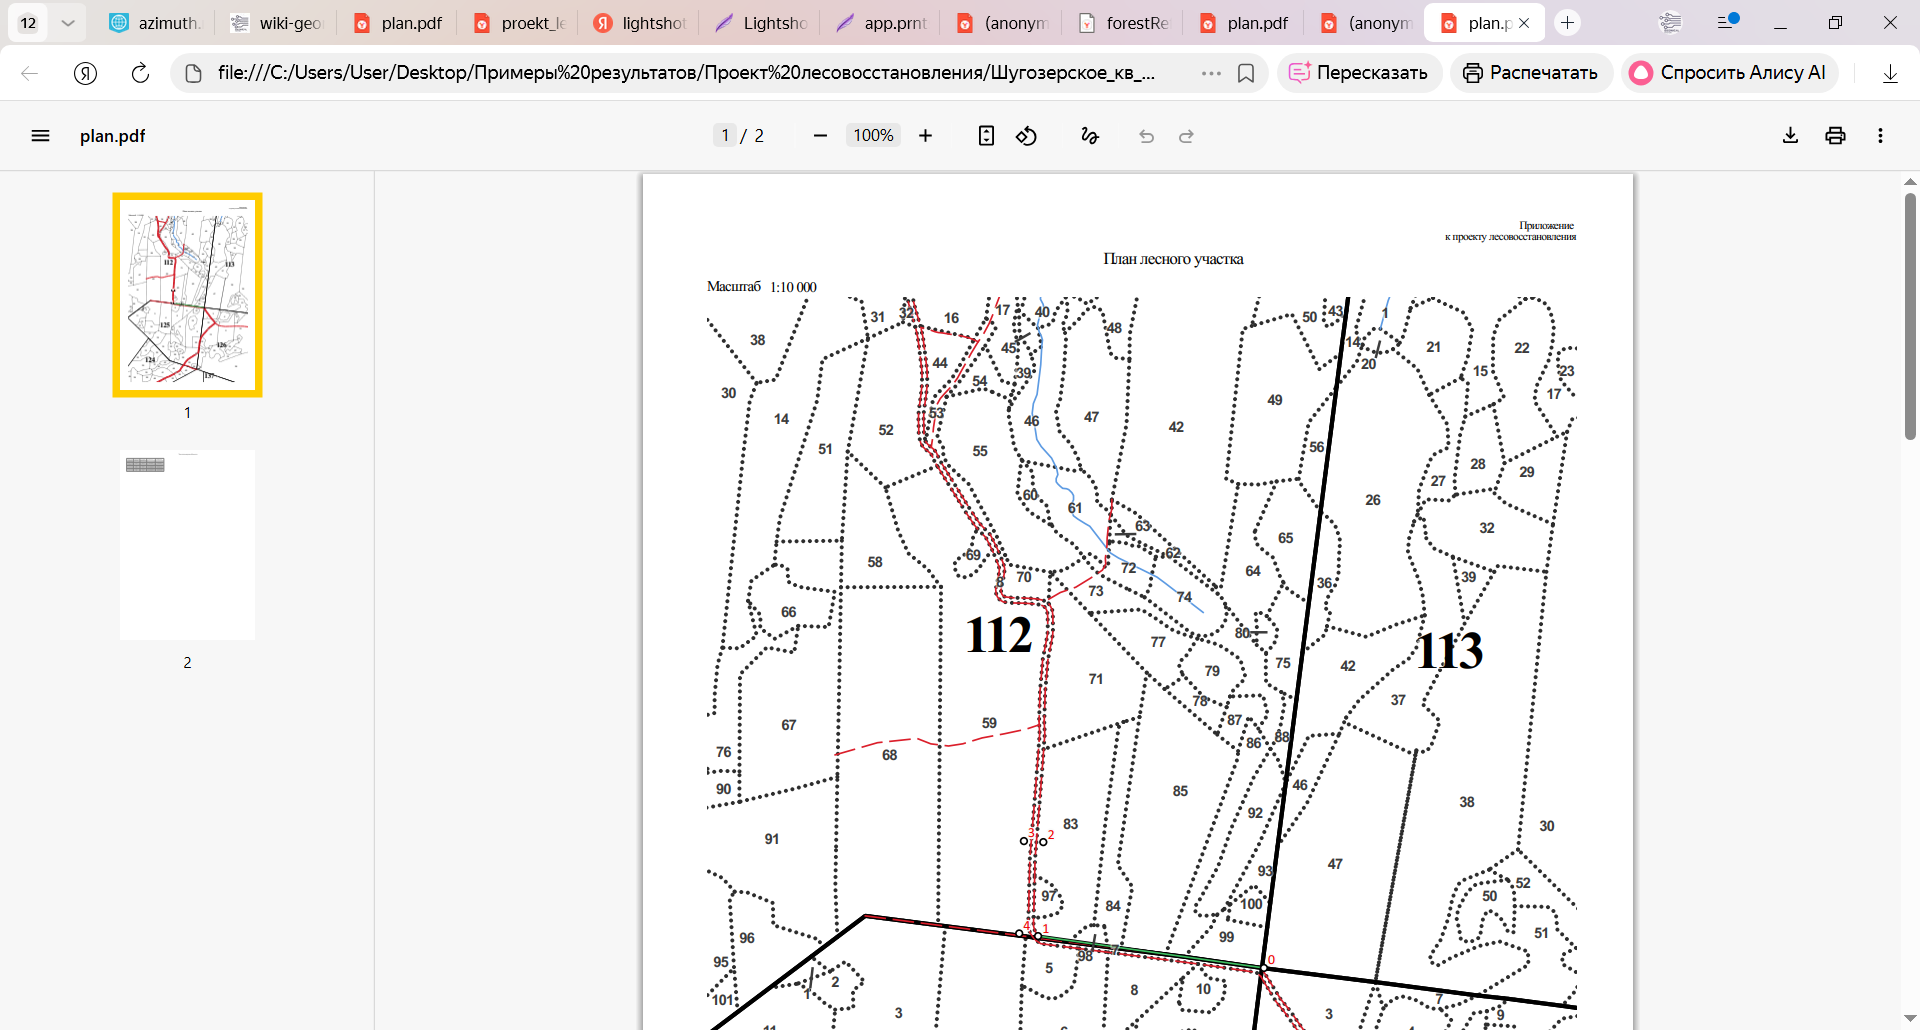Open the tab search dropdown chevron
The height and width of the screenshot is (1030, 1920).
pyautogui.click(x=68, y=22)
